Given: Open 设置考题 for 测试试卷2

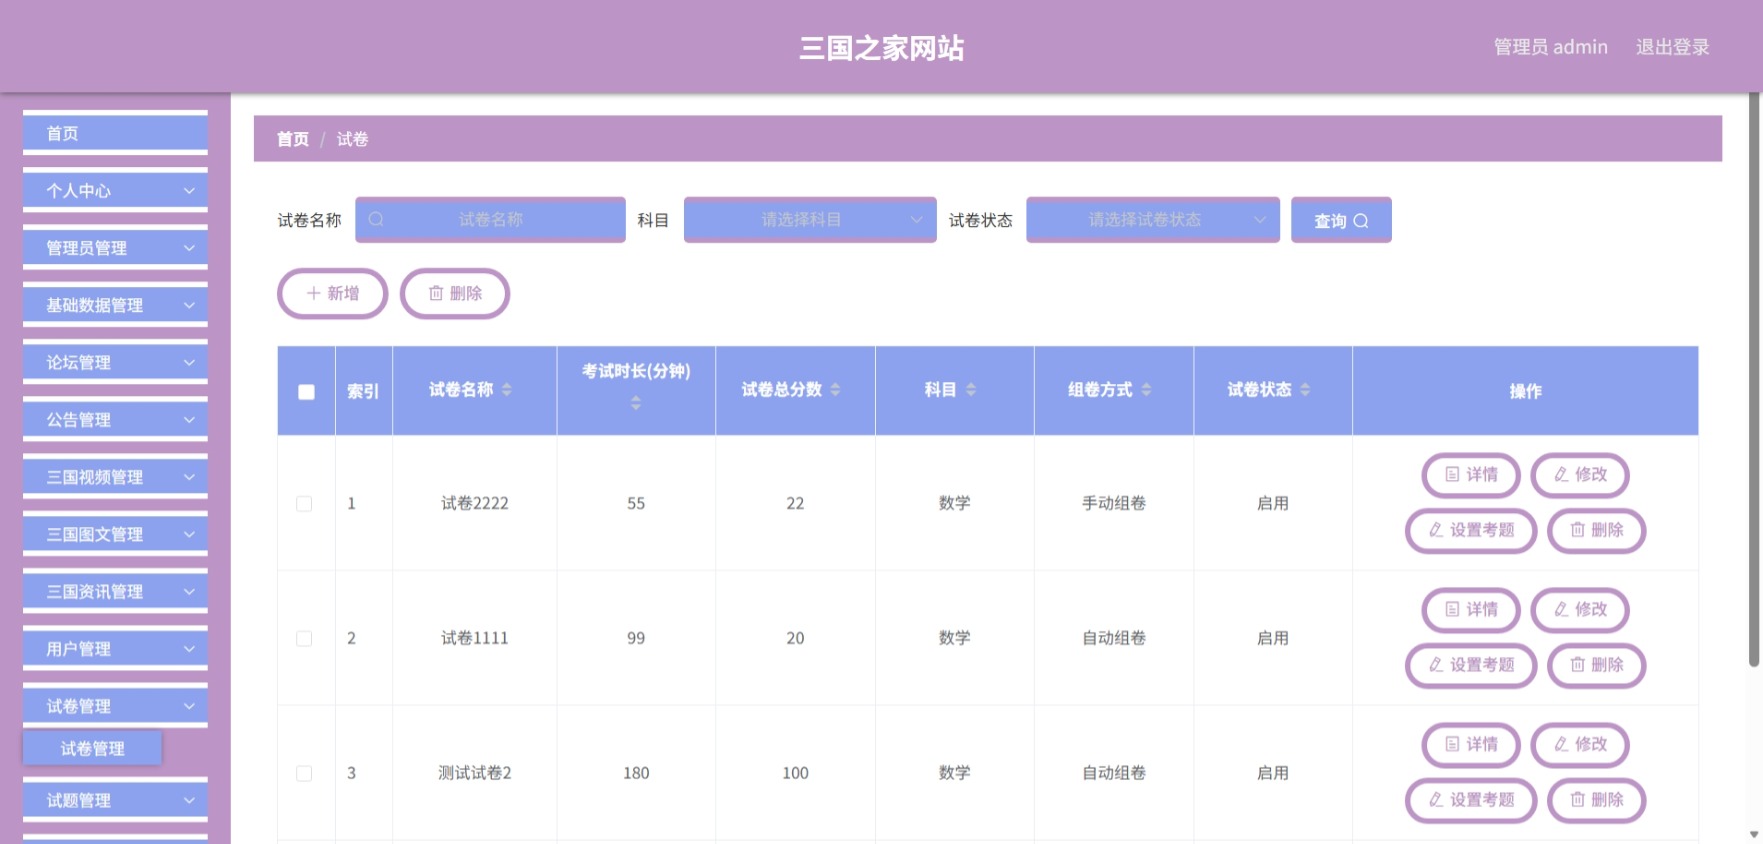Looking at the screenshot, I should point(1471,801).
